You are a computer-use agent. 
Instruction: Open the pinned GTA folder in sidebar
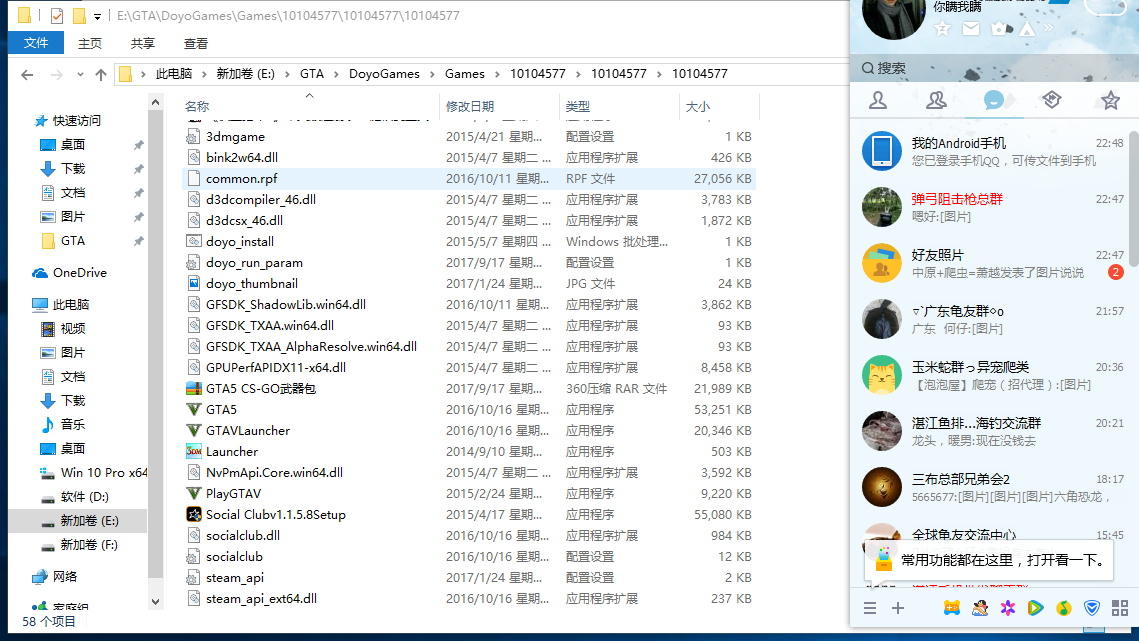click(x=73, y=241)
